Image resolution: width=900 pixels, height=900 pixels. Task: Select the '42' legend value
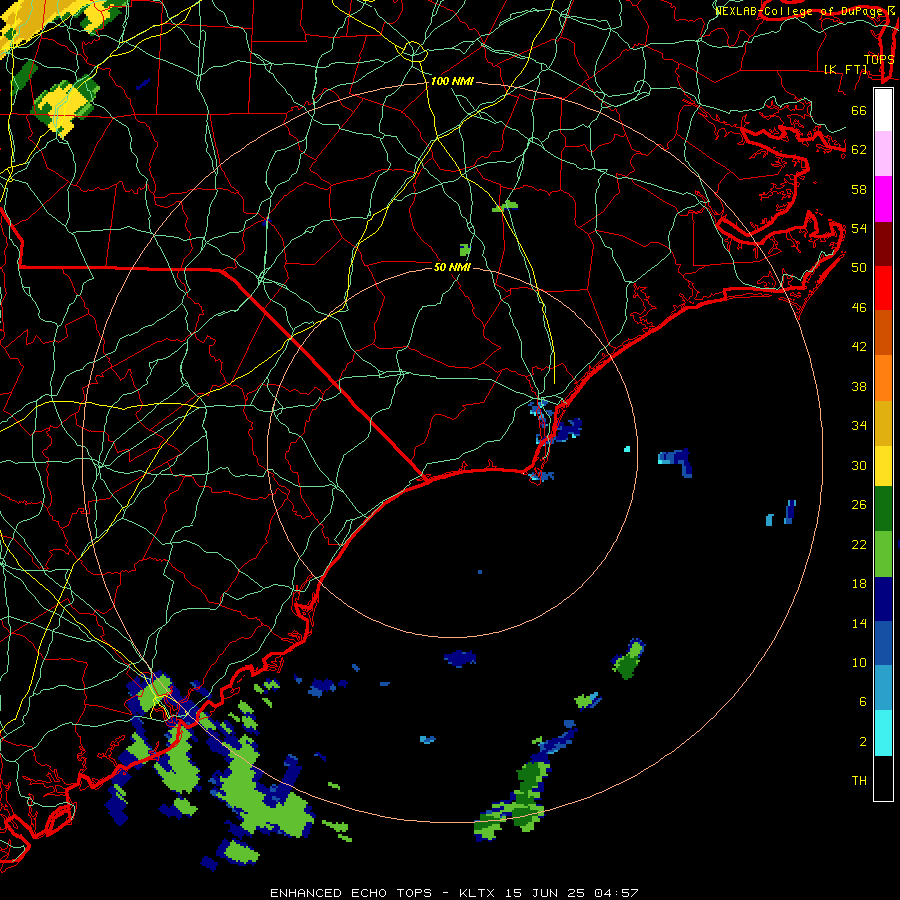click(x=859, y=347)
